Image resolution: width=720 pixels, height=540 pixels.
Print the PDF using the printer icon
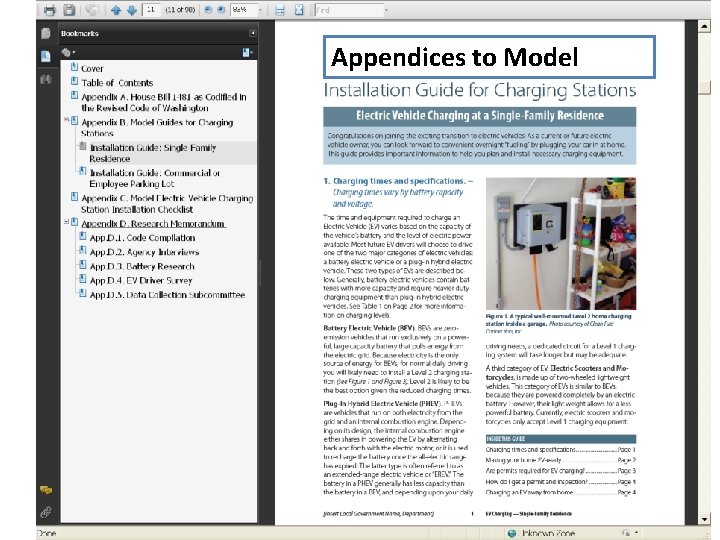point(49,10)
